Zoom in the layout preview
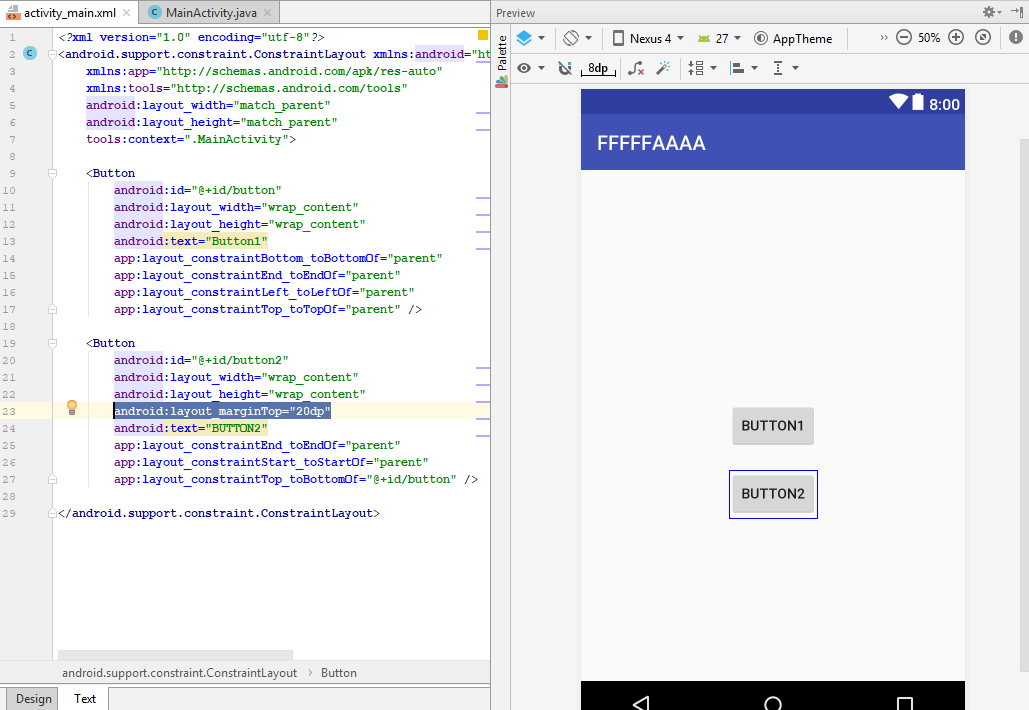This screenshot has height=710, width=1029. tap(956, 37)
